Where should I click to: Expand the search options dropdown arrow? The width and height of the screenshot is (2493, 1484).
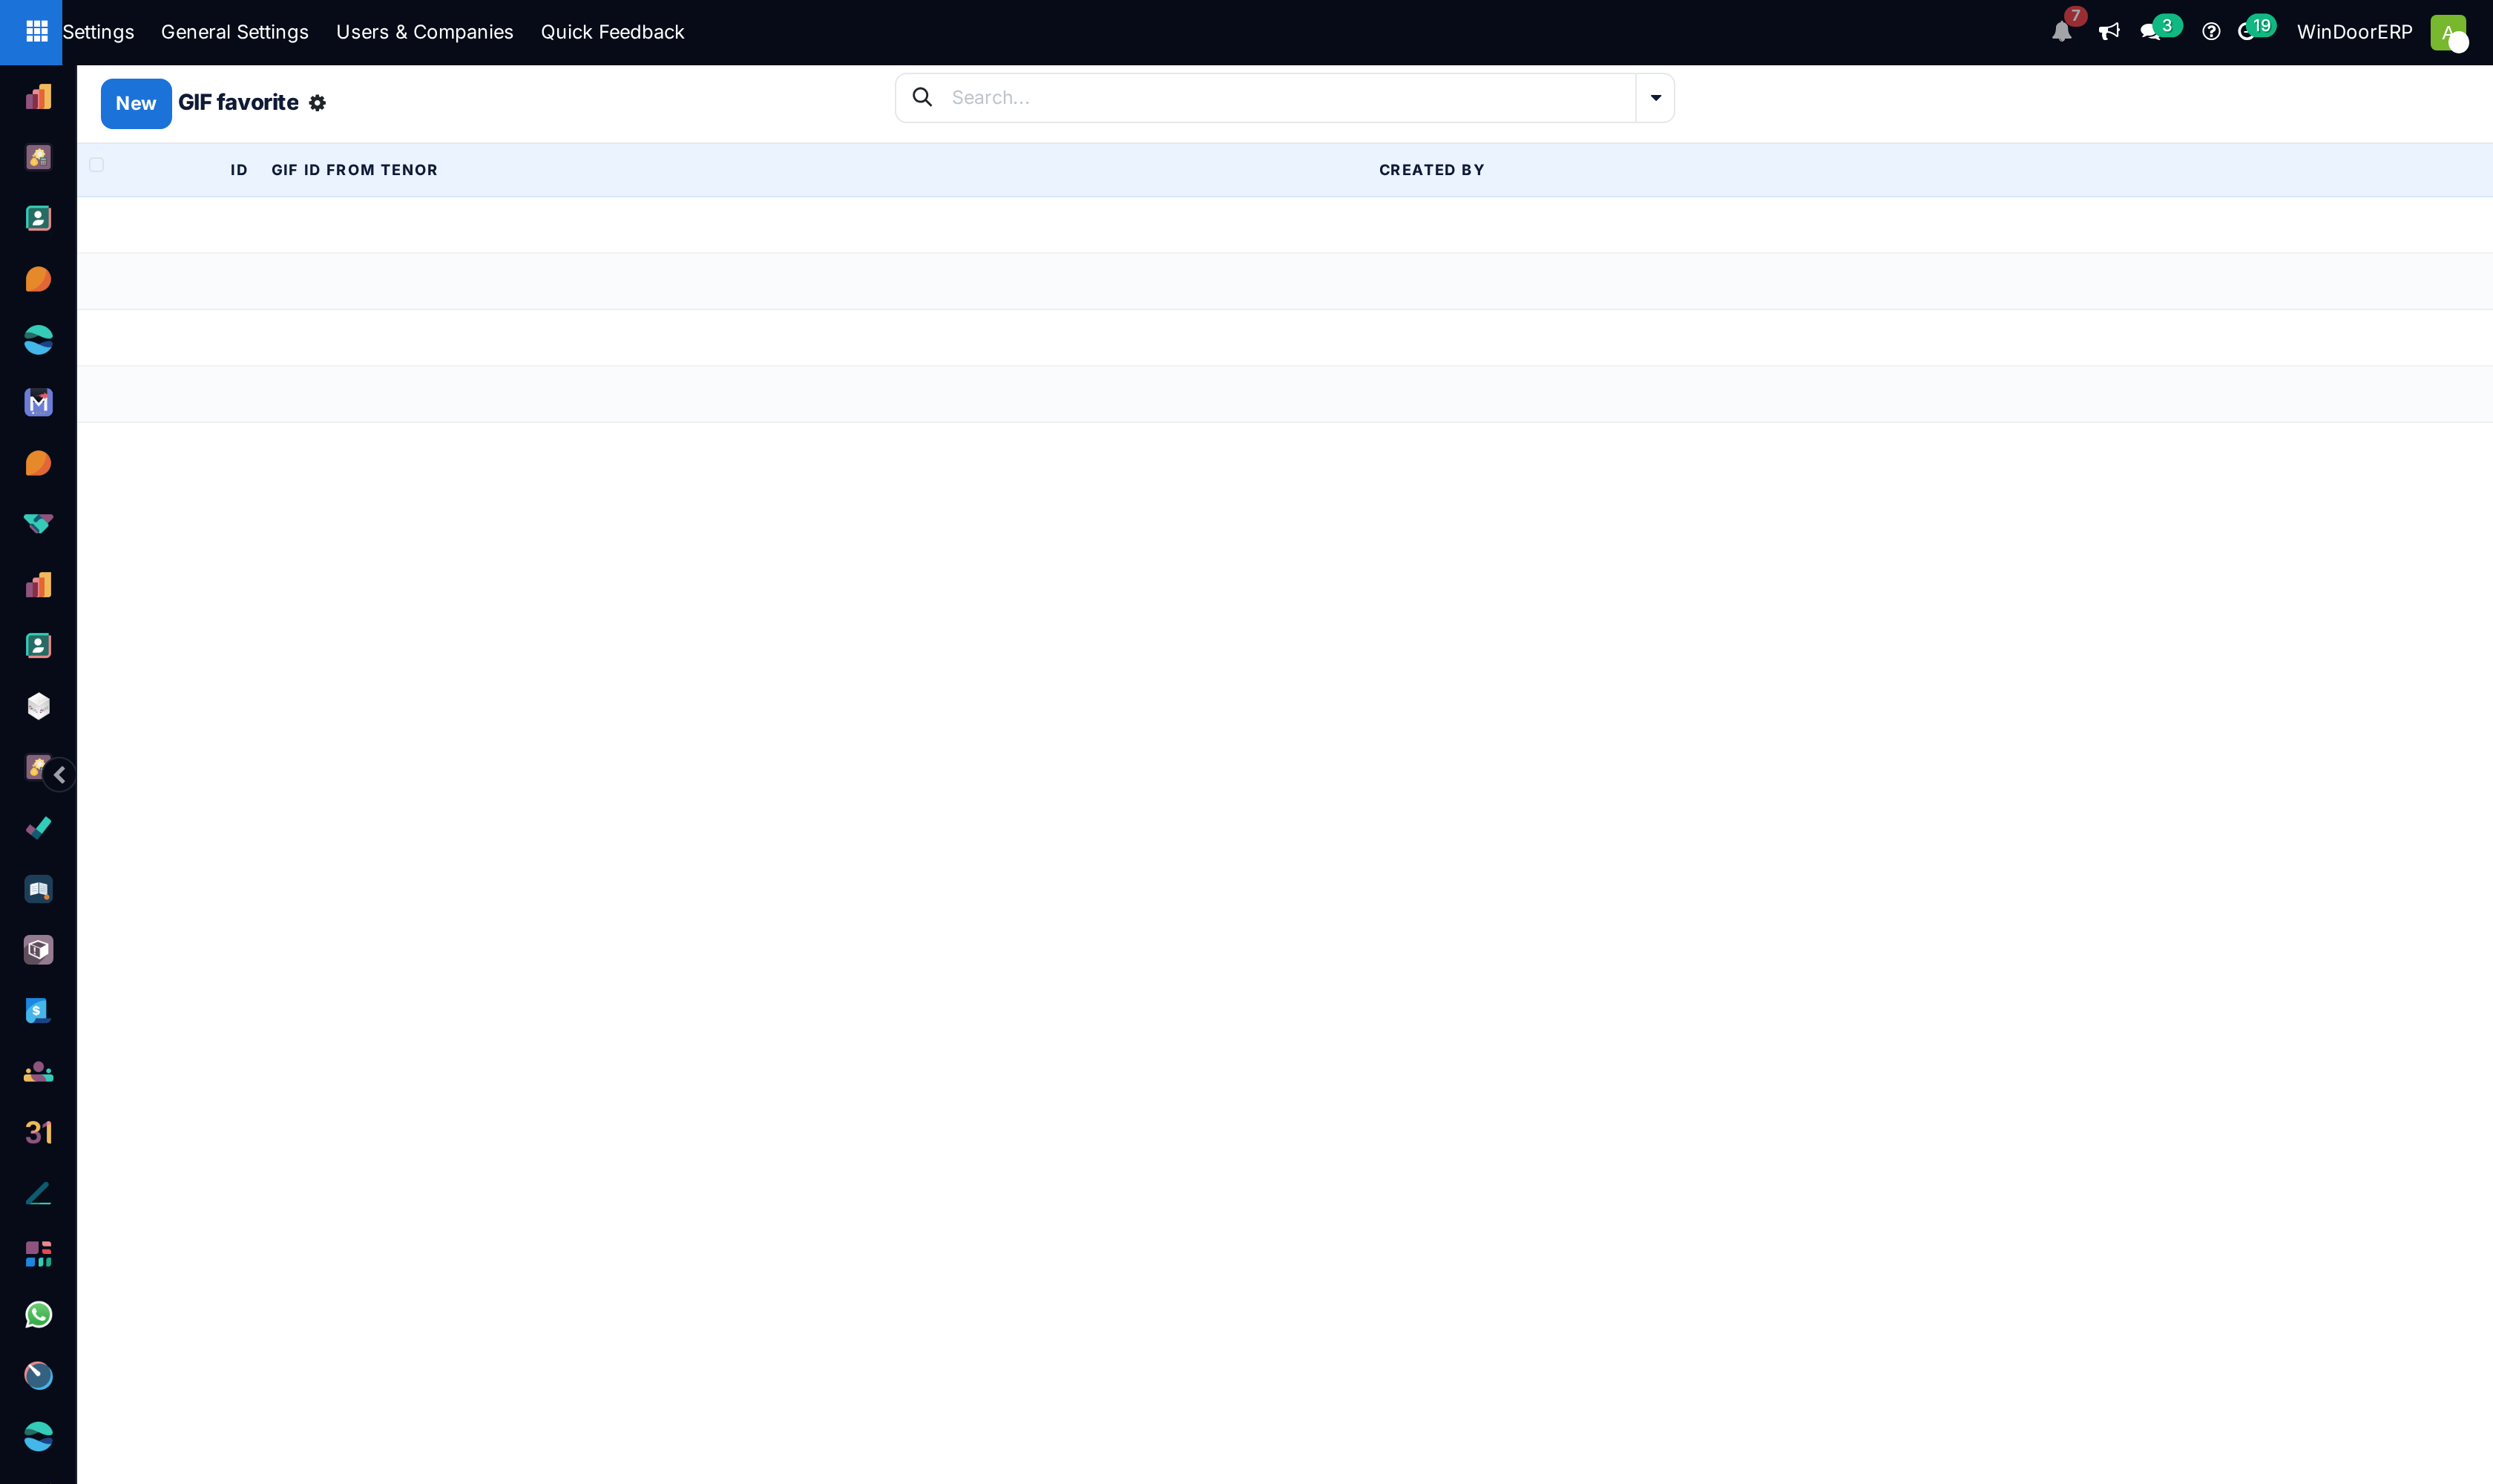coord(1655,98)
